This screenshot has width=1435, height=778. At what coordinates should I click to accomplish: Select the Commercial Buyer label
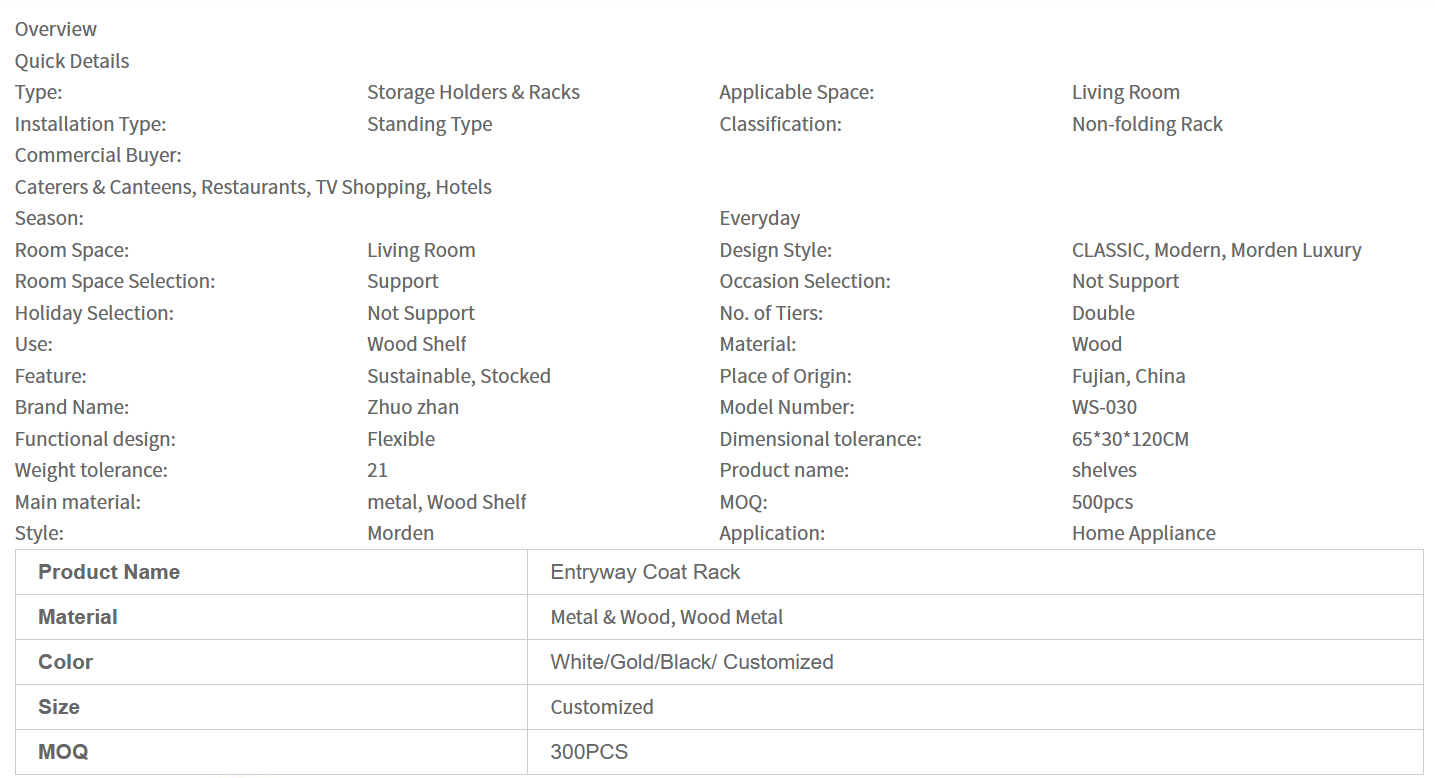coord(98,155)
